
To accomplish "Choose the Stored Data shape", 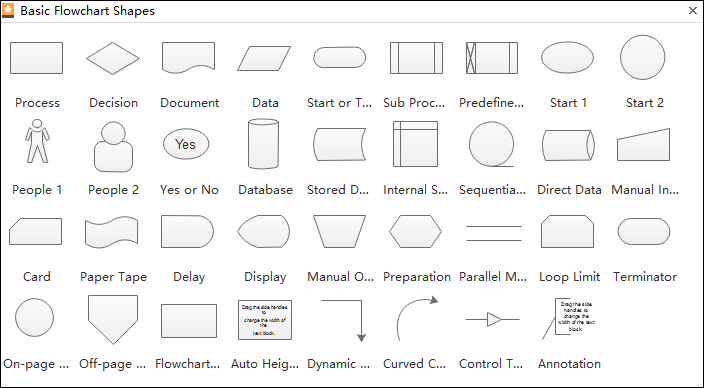I will pyautogui.click(x=339, y=144).
